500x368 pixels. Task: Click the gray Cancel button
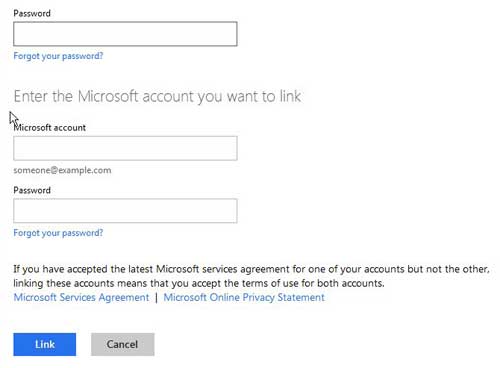123,344
